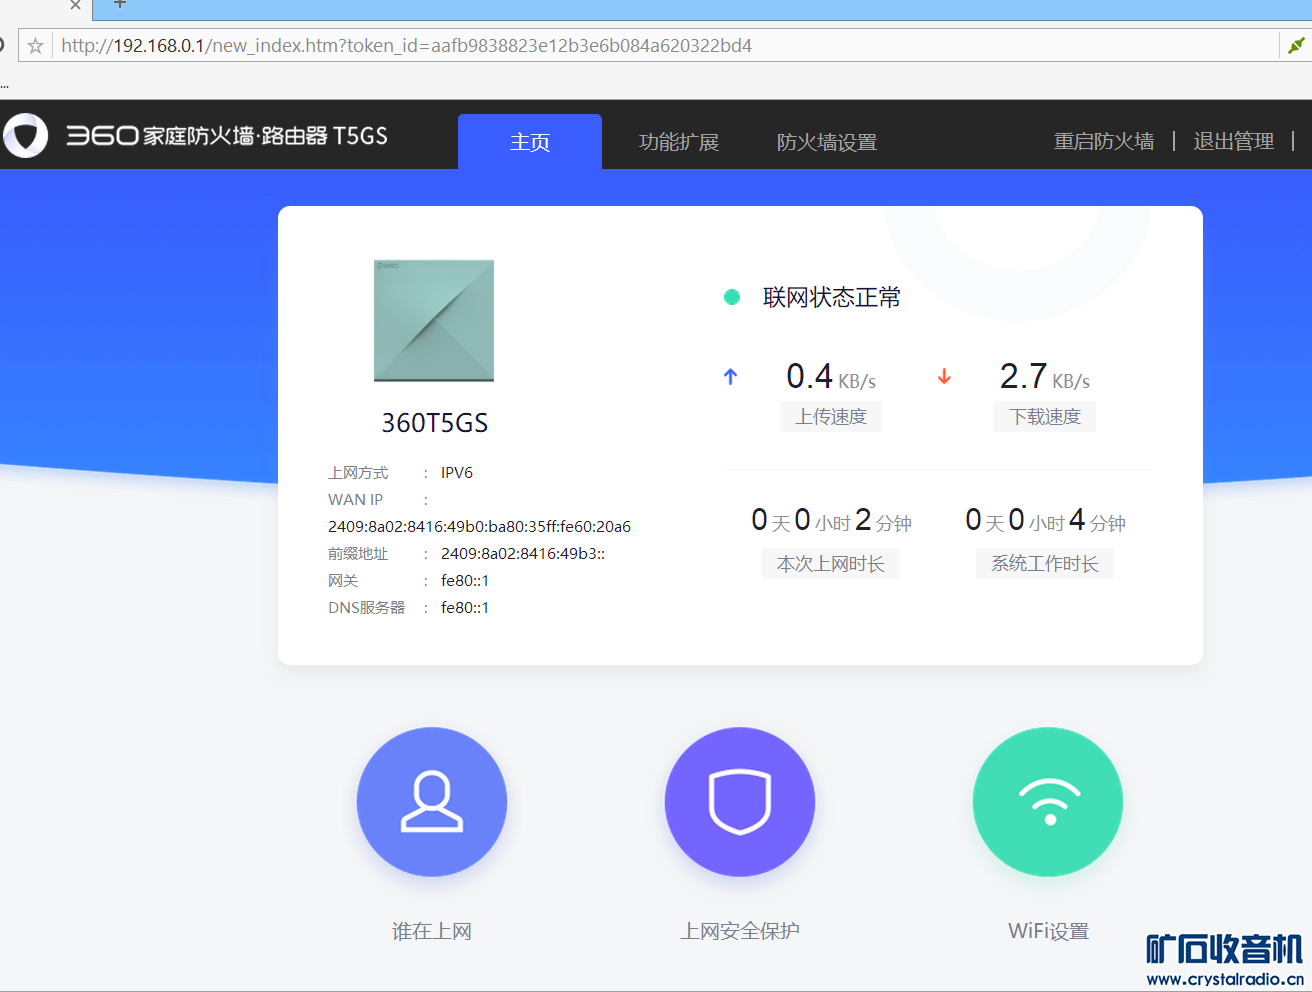Screen dimensions: 1312x992
Task: Open a new browser tab
Action: click(x=120, y=5)
